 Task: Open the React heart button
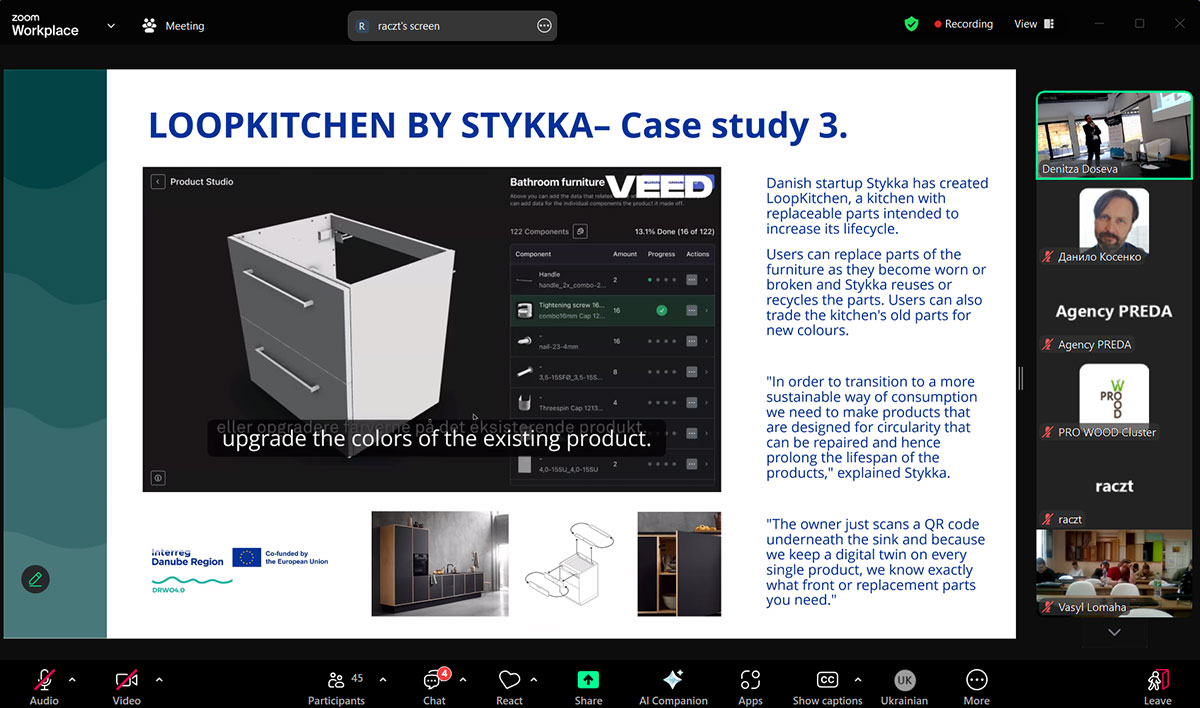coord(509,686)
